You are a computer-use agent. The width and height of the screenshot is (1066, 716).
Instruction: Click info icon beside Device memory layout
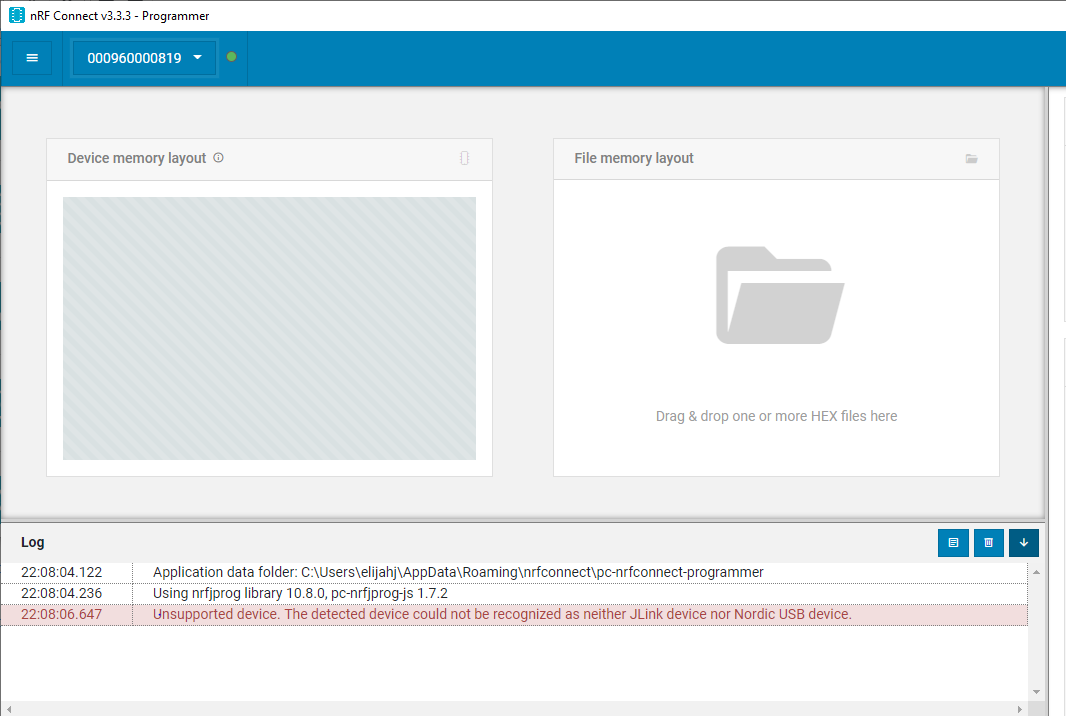(x=218, y=158)
